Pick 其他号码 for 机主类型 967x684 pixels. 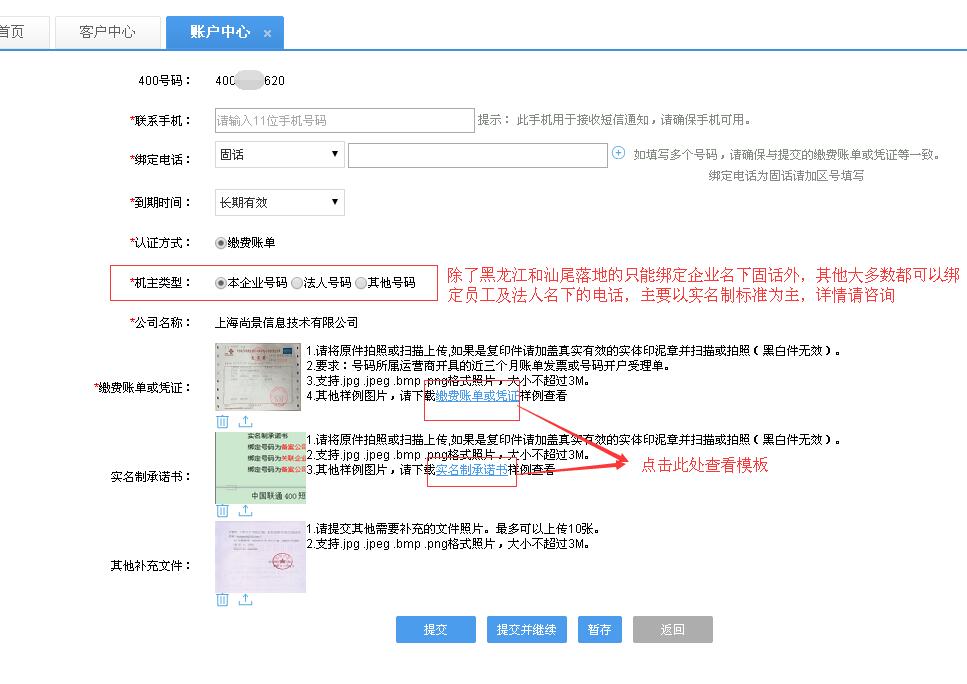pyautogui.click(x=361, y=283)
